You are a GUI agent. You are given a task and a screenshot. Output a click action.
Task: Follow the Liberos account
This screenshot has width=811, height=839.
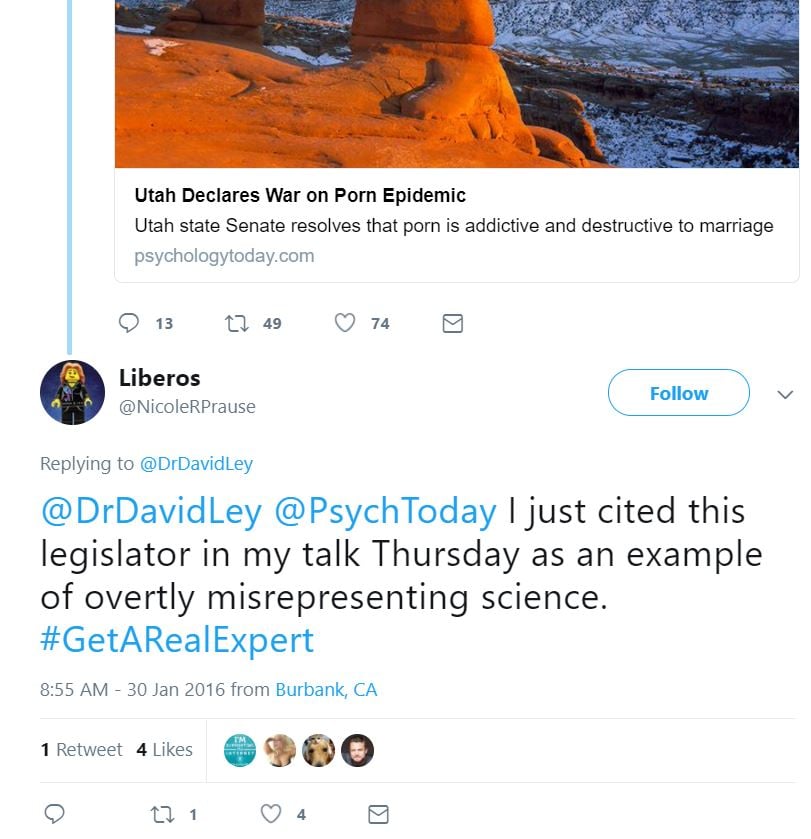coord(678,393)
